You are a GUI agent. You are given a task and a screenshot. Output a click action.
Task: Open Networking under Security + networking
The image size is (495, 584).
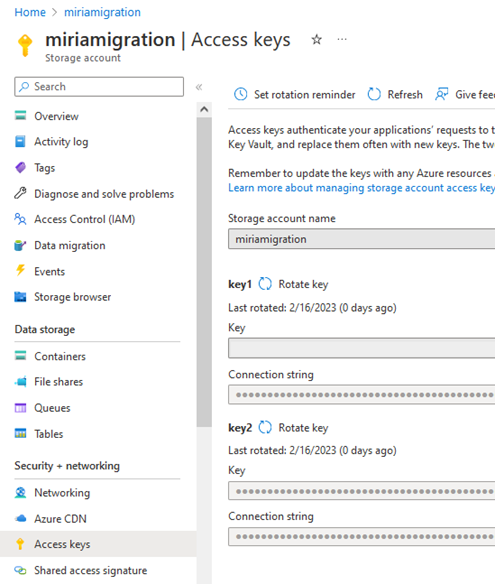point(62,493)
